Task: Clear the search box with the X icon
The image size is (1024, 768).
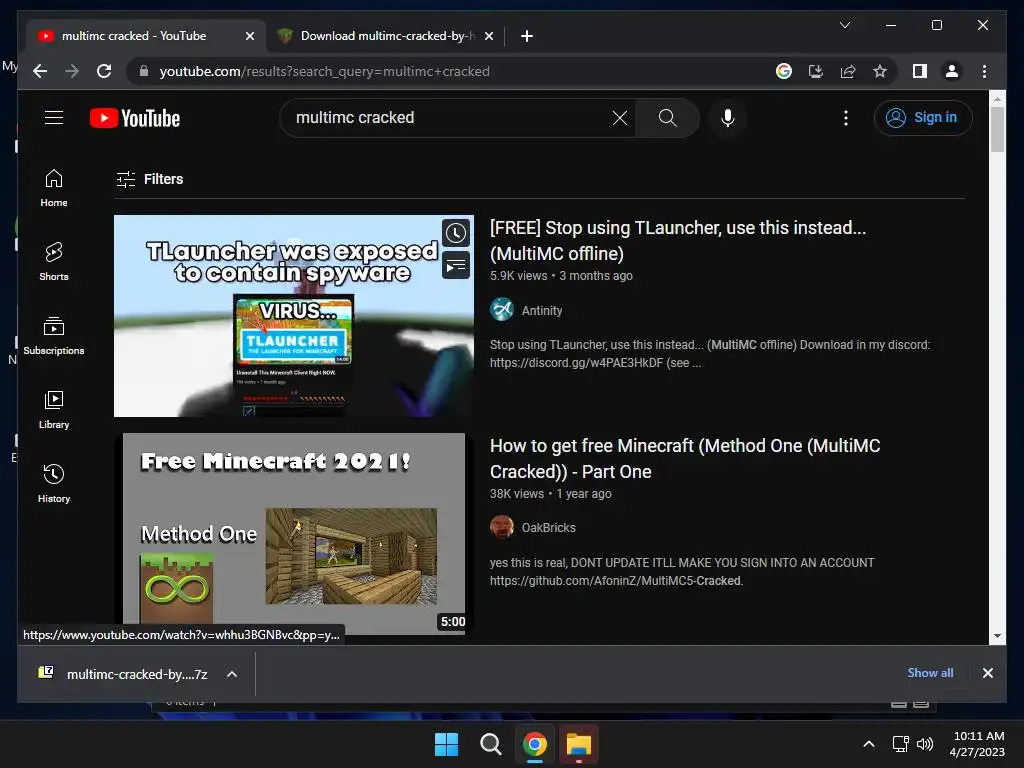Action: pyautogui.click(x=620, y=118)
